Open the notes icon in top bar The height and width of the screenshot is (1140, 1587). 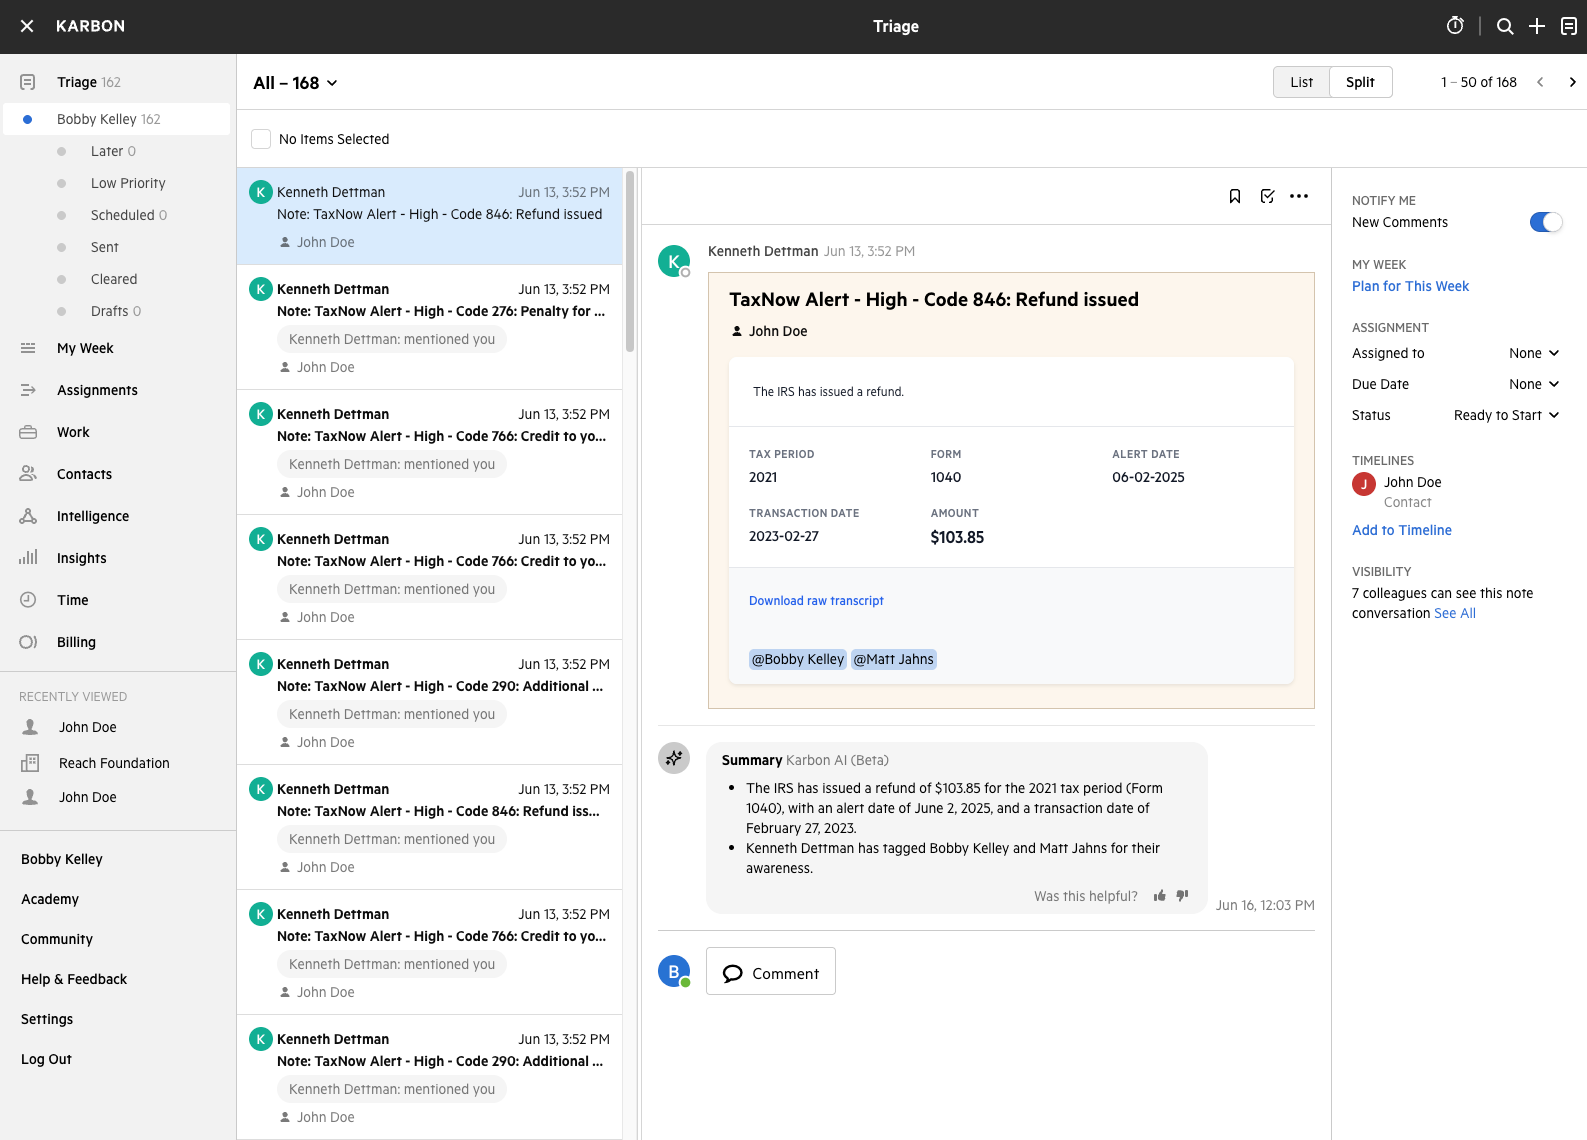click(1569, 26)
